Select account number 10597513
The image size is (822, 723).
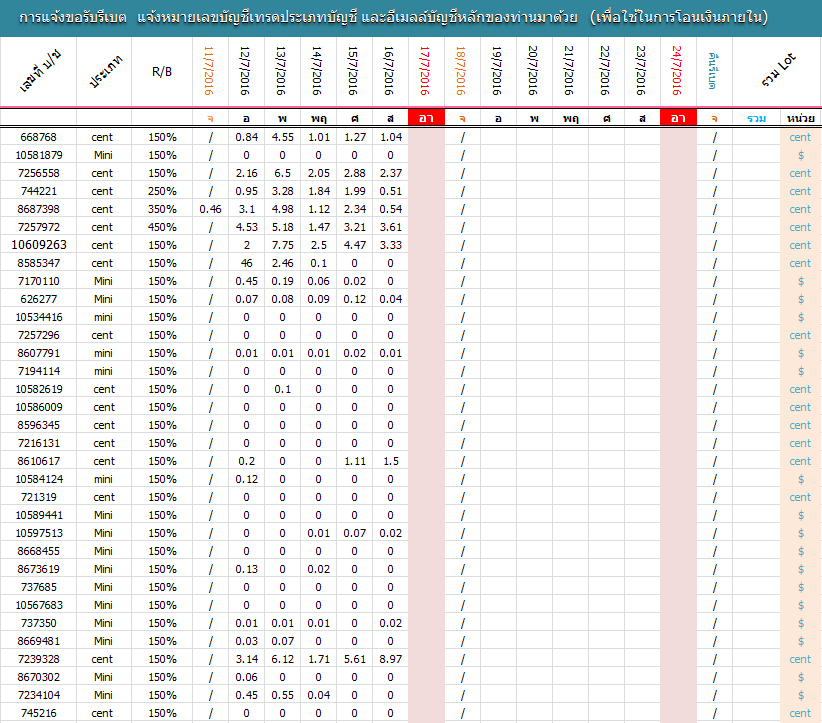pos(38,533)
